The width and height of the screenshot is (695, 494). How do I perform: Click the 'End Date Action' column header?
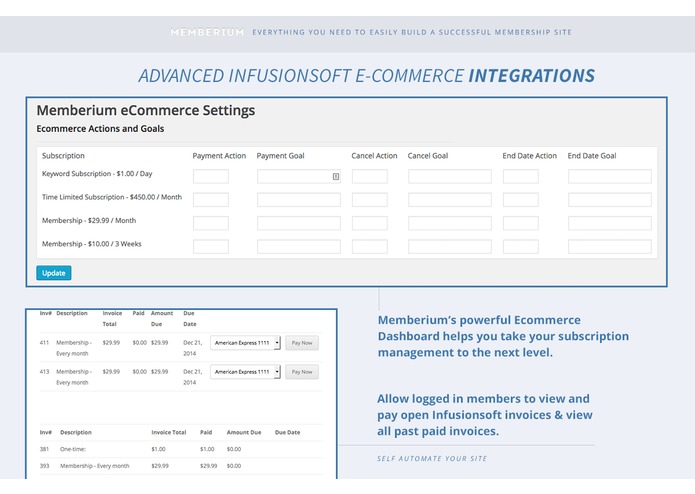(530, 156)
